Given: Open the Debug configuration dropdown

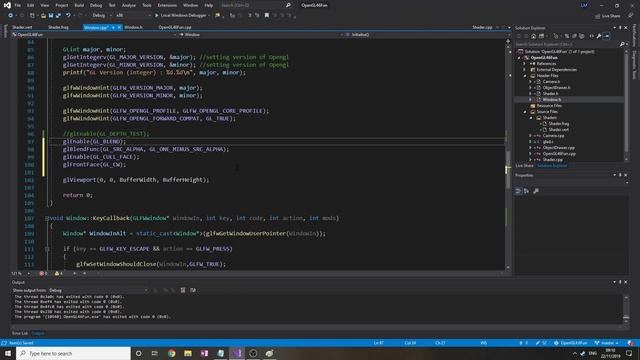Looking at the screenshot, I should 102,16.
